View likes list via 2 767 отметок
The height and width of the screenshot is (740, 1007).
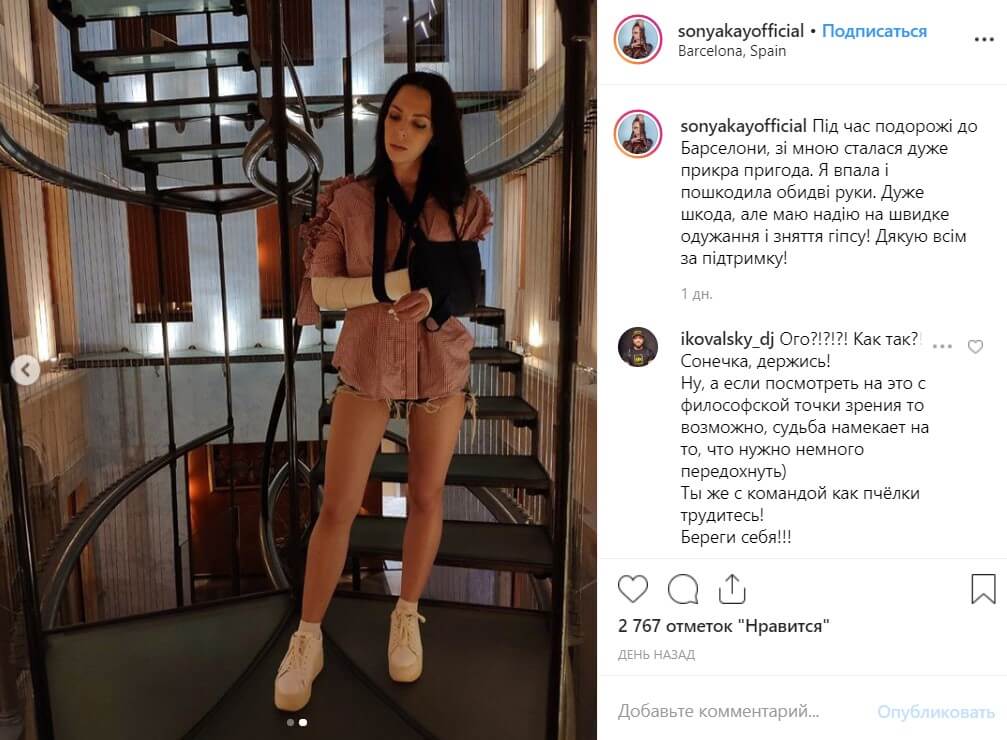click(723, 625)
